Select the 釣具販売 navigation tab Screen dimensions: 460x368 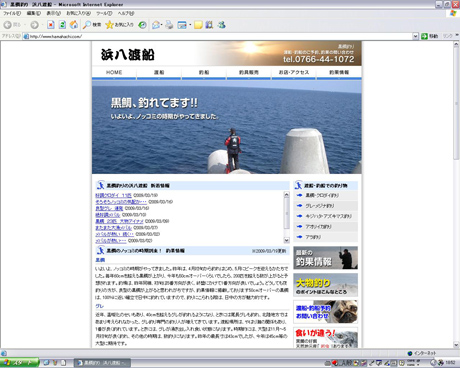[249, 73]
